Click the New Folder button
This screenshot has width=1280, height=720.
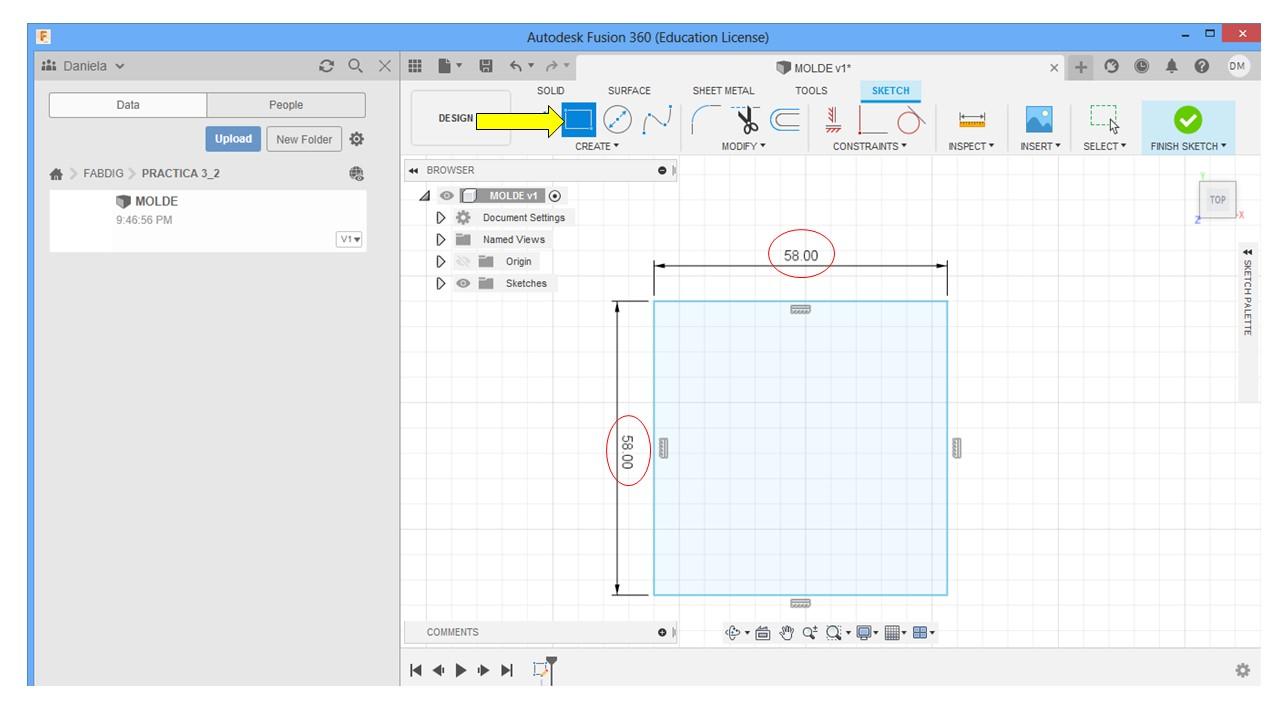tap(305, 137)
